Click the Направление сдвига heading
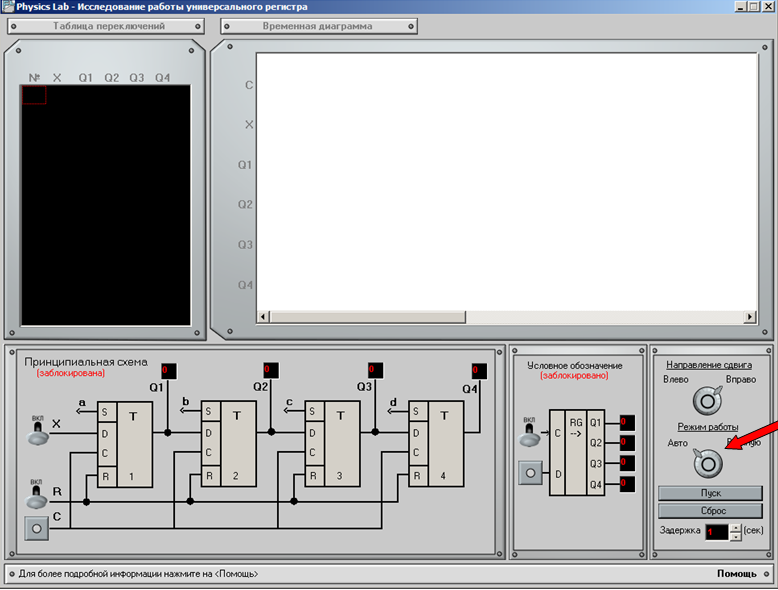Viewport: 778px width, 590px height. click(709, 365)
